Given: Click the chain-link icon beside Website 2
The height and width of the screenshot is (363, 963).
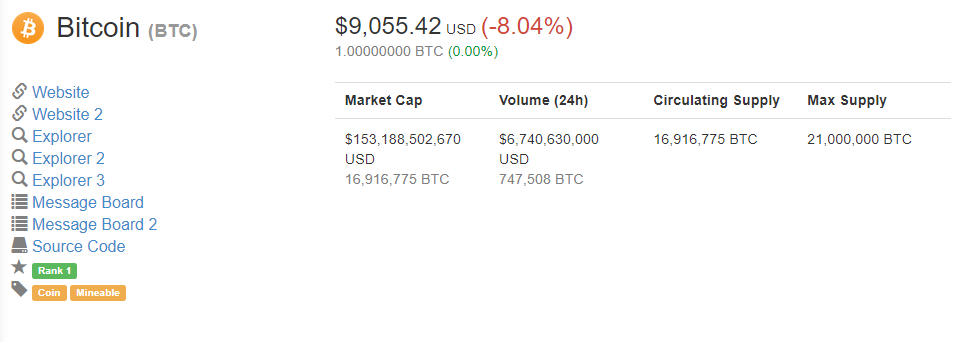Looking at the screenshot, I should coord(20,114).
